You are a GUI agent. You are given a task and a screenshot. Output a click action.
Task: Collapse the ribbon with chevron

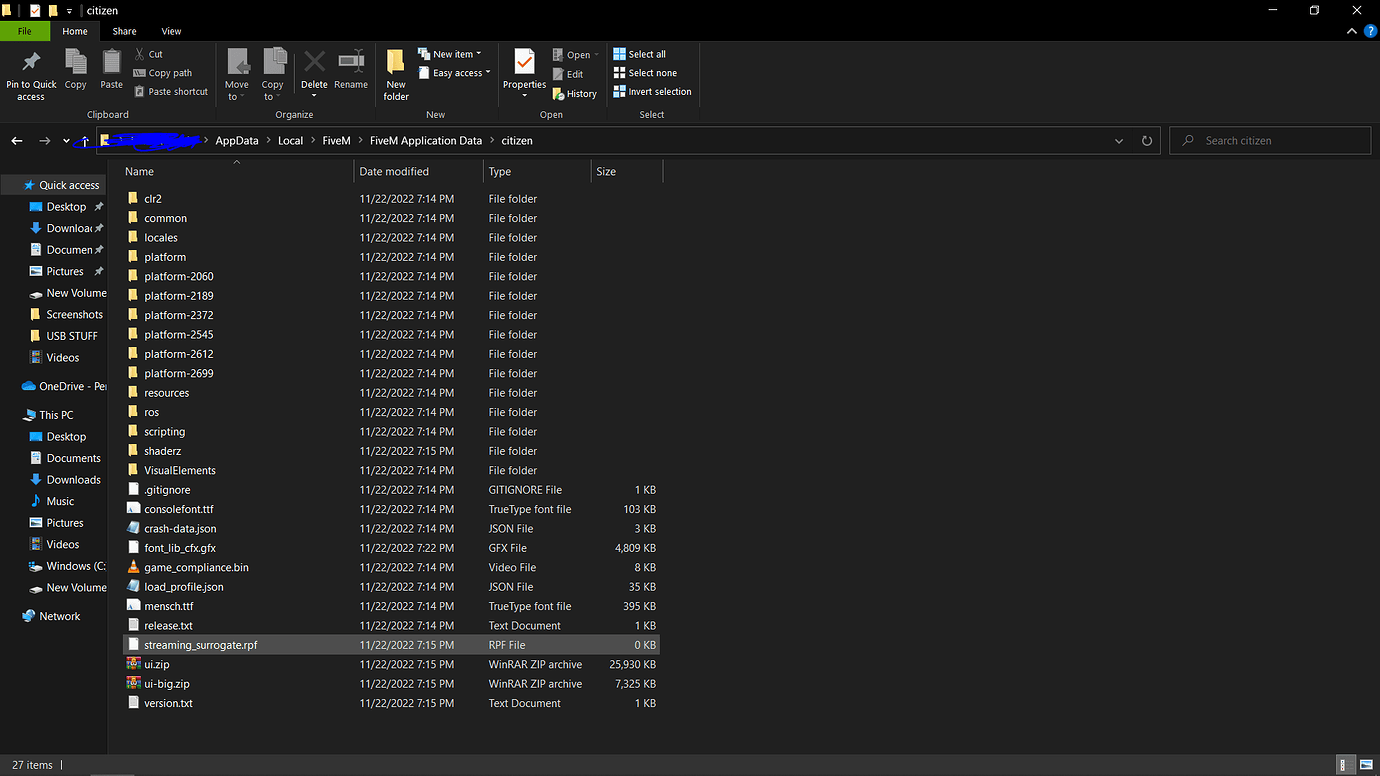coord(1350,31)
